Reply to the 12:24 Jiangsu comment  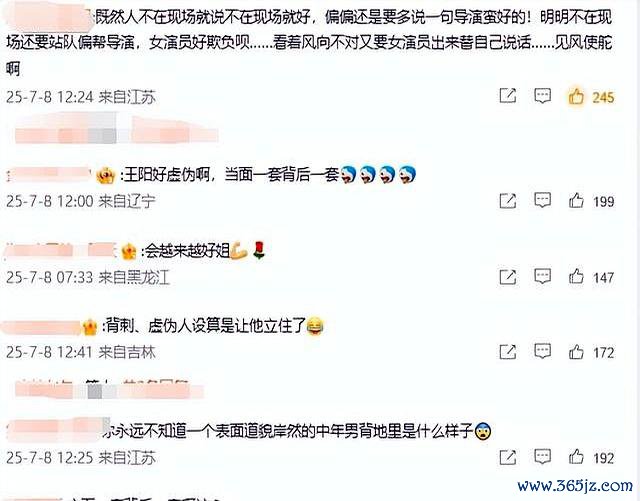tap(542, 96)
